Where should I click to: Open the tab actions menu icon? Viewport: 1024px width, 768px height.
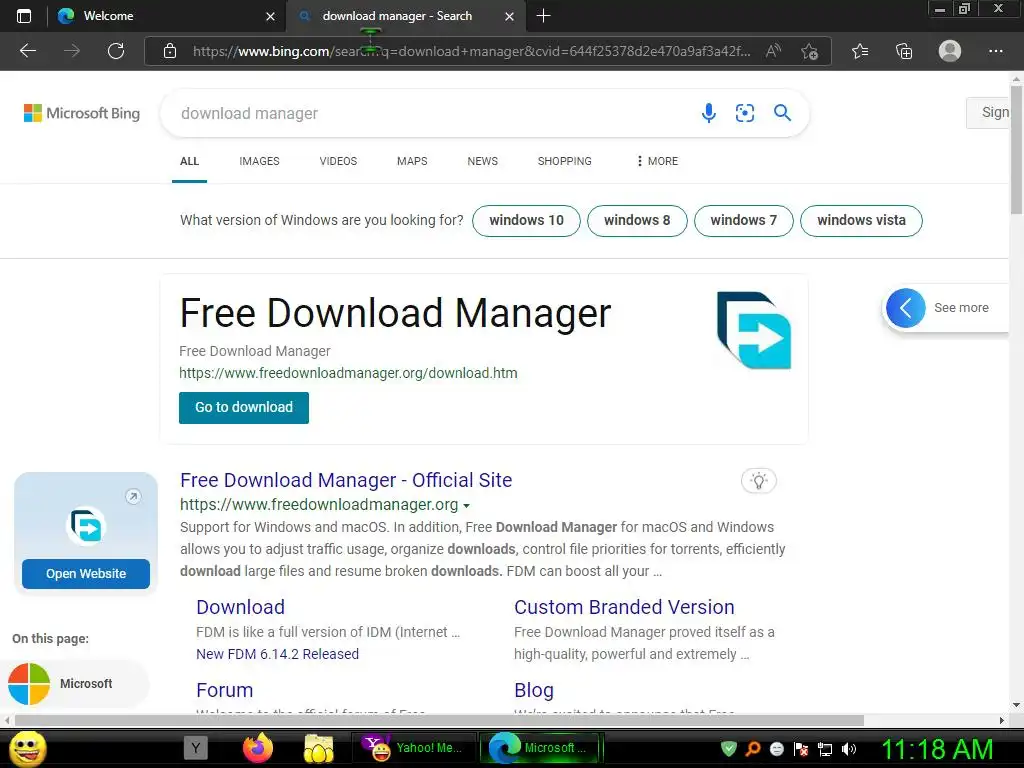(x=24, y=16)
